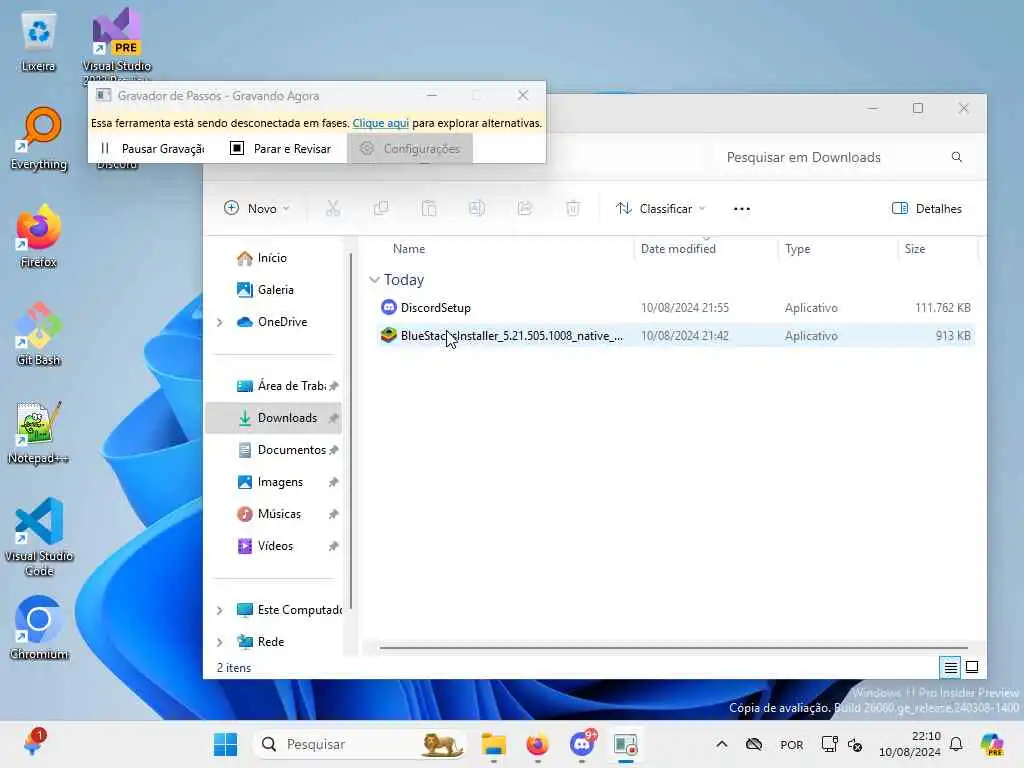Open File Explorer from taskbar
The width and height of the screenshot is (1024, 768).
click(494, 744)
